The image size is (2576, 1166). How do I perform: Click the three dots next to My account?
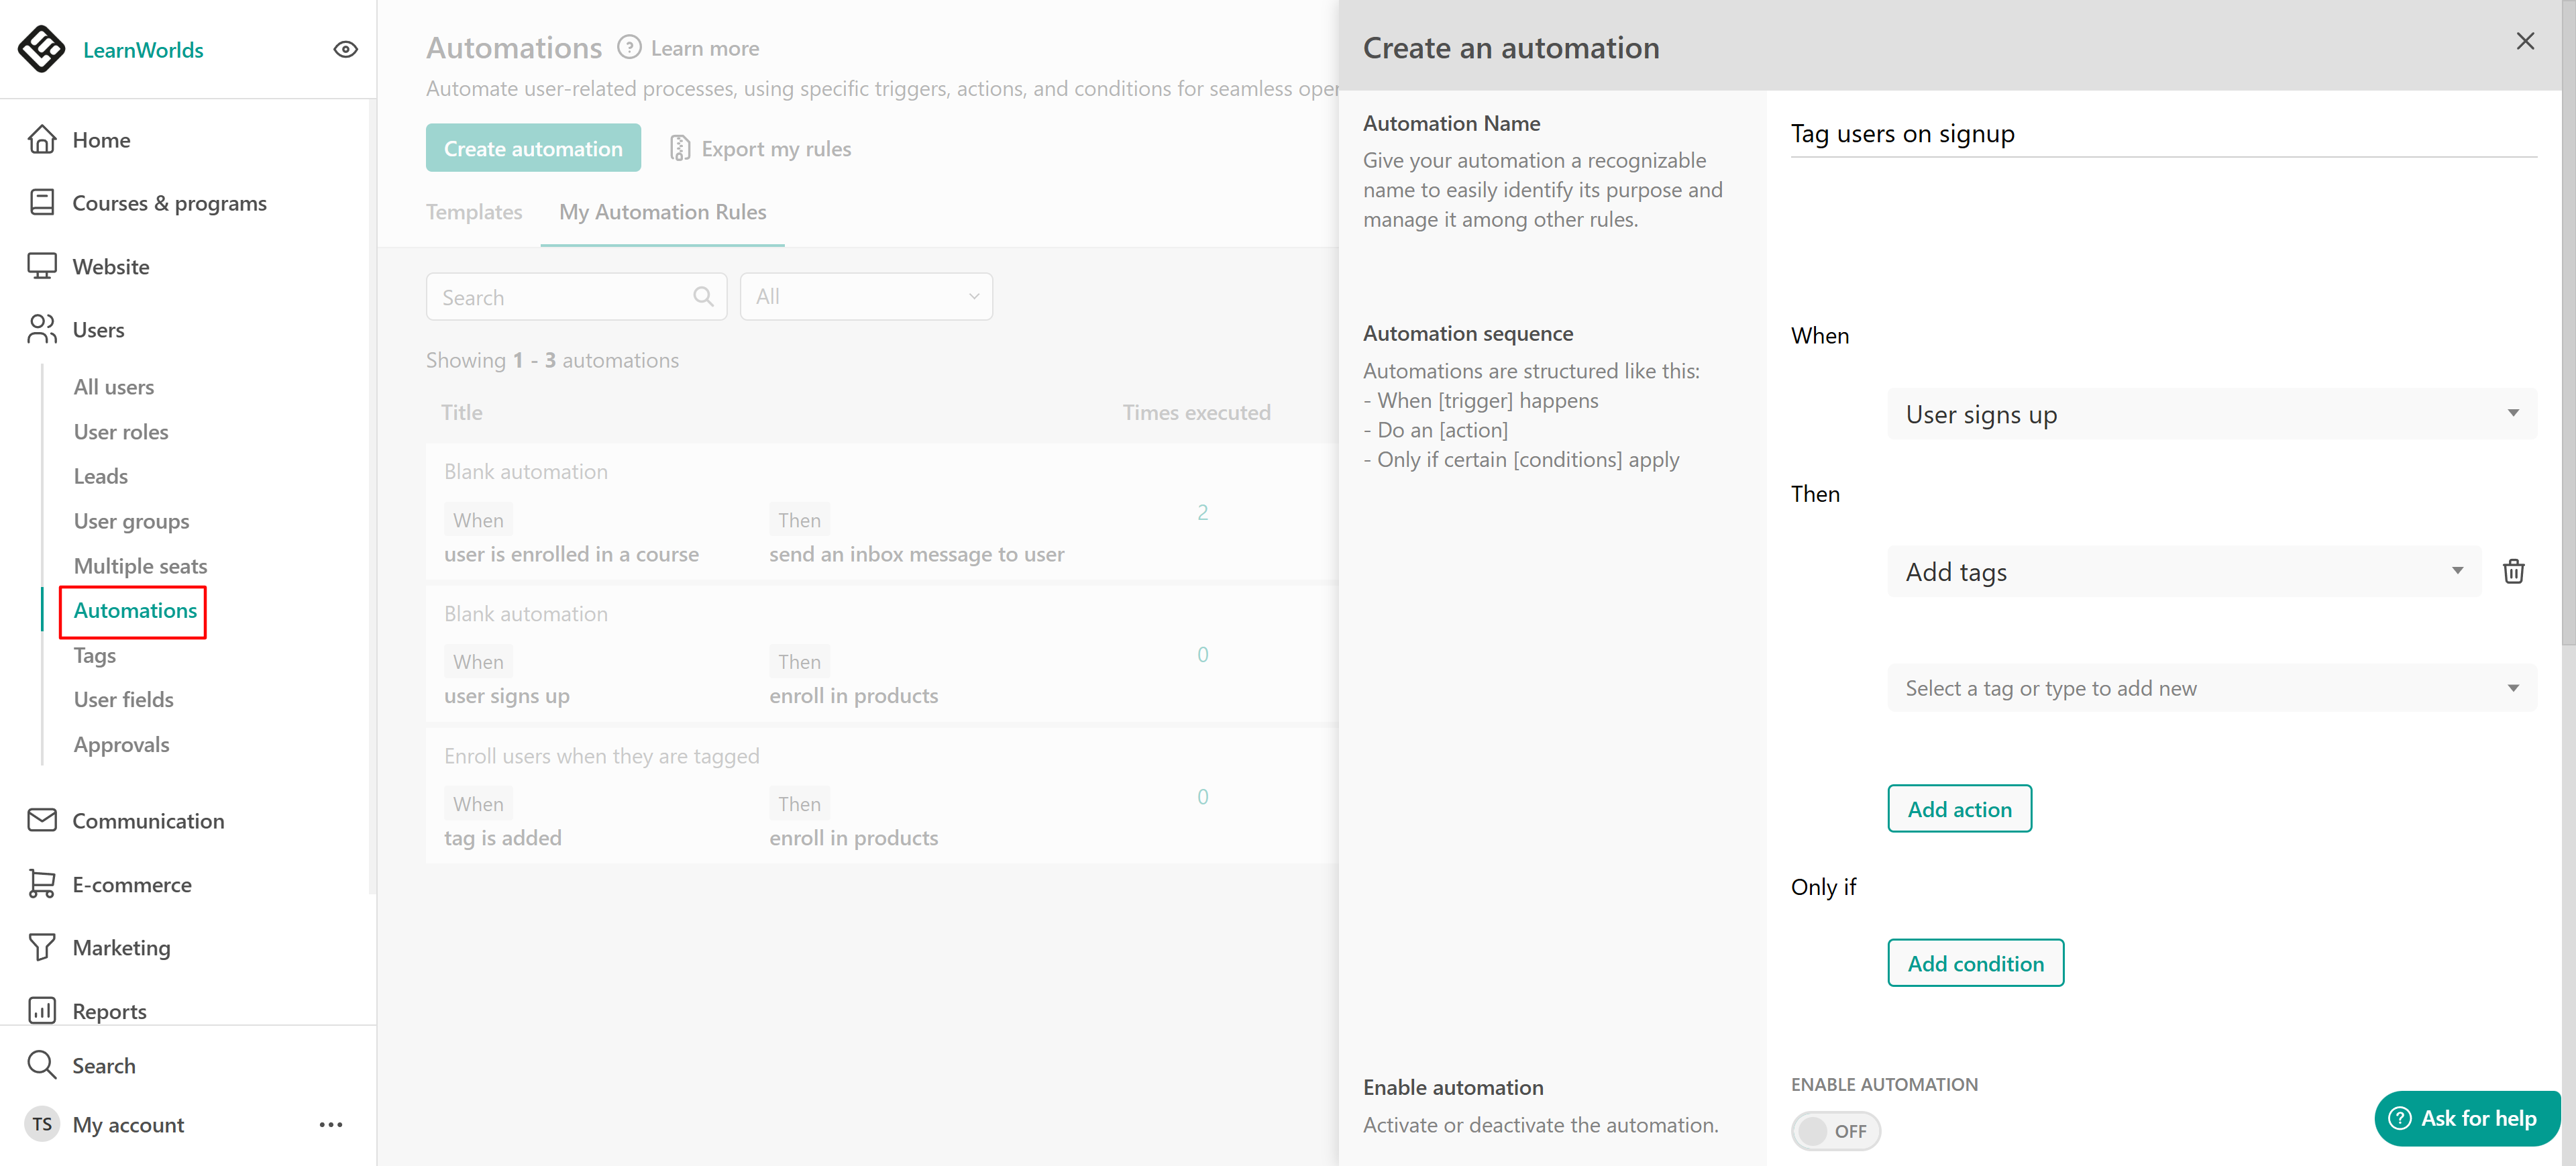(331, 1124)
